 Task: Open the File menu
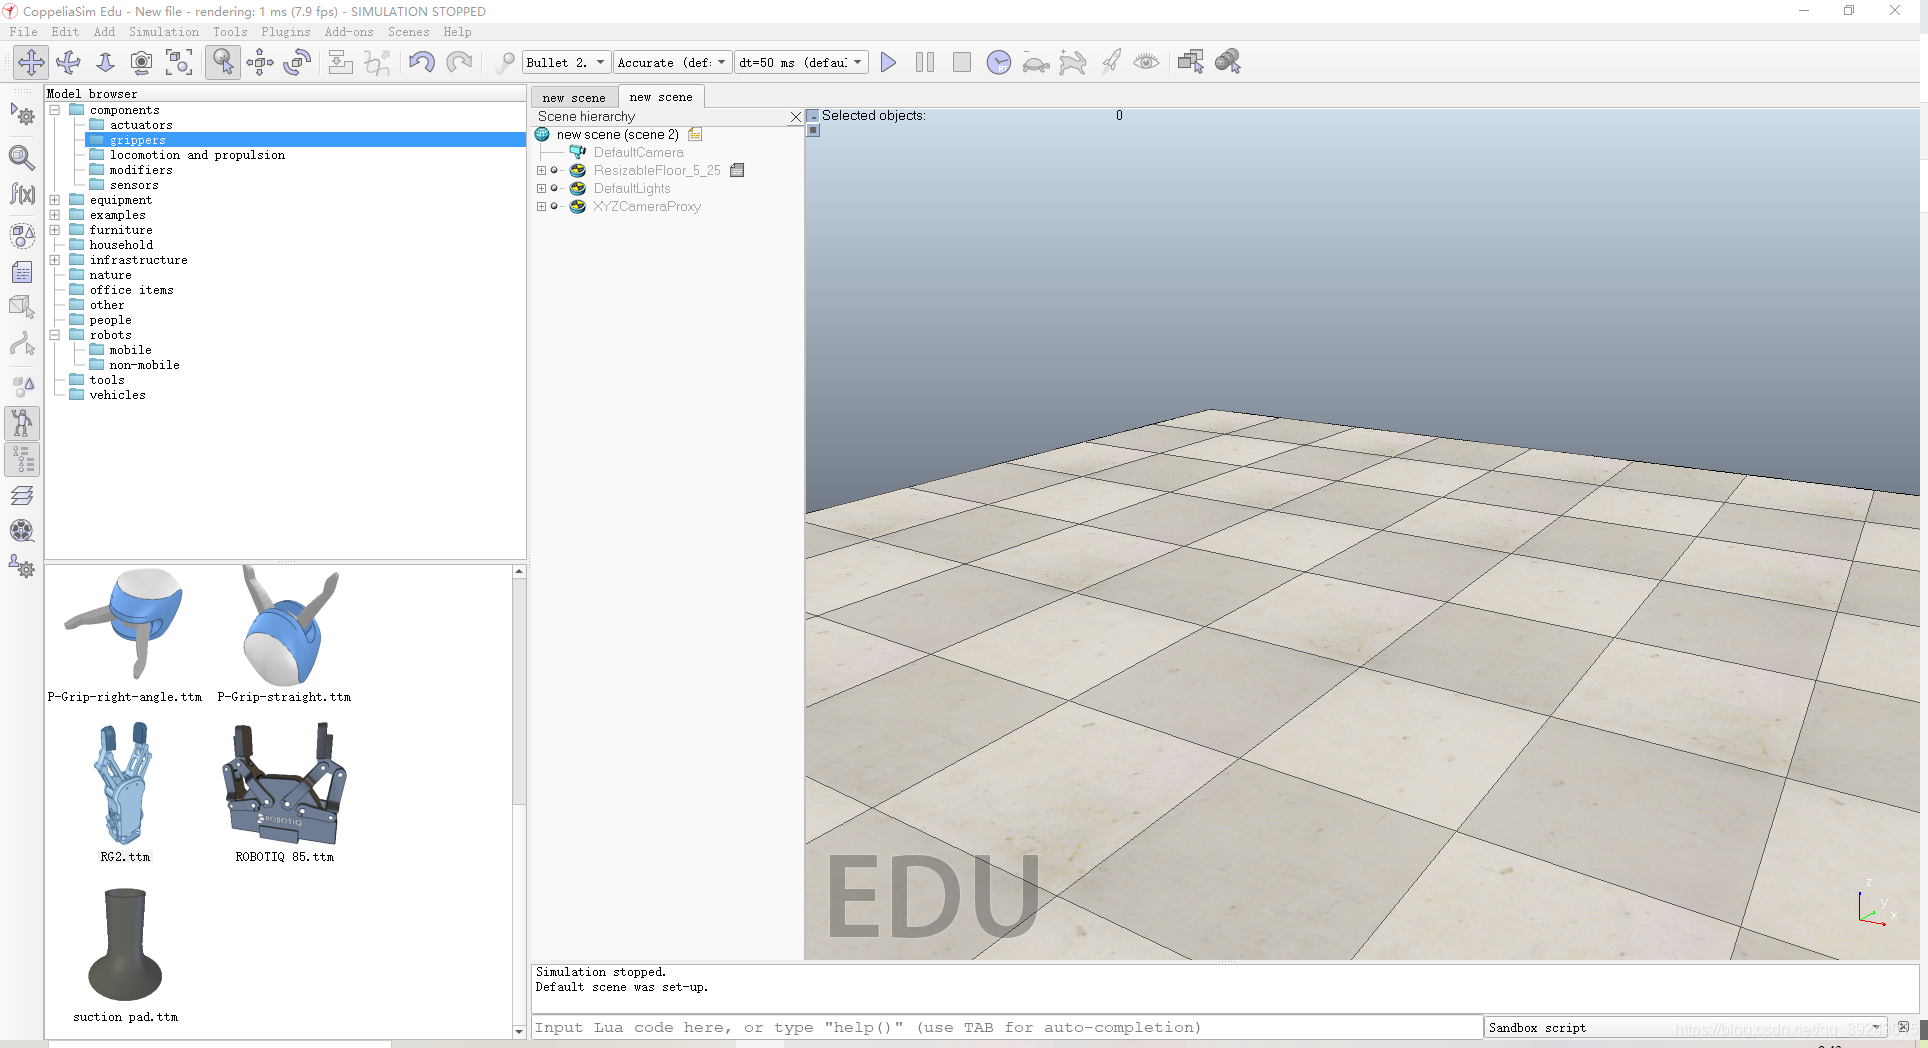[x=23, y=32]
